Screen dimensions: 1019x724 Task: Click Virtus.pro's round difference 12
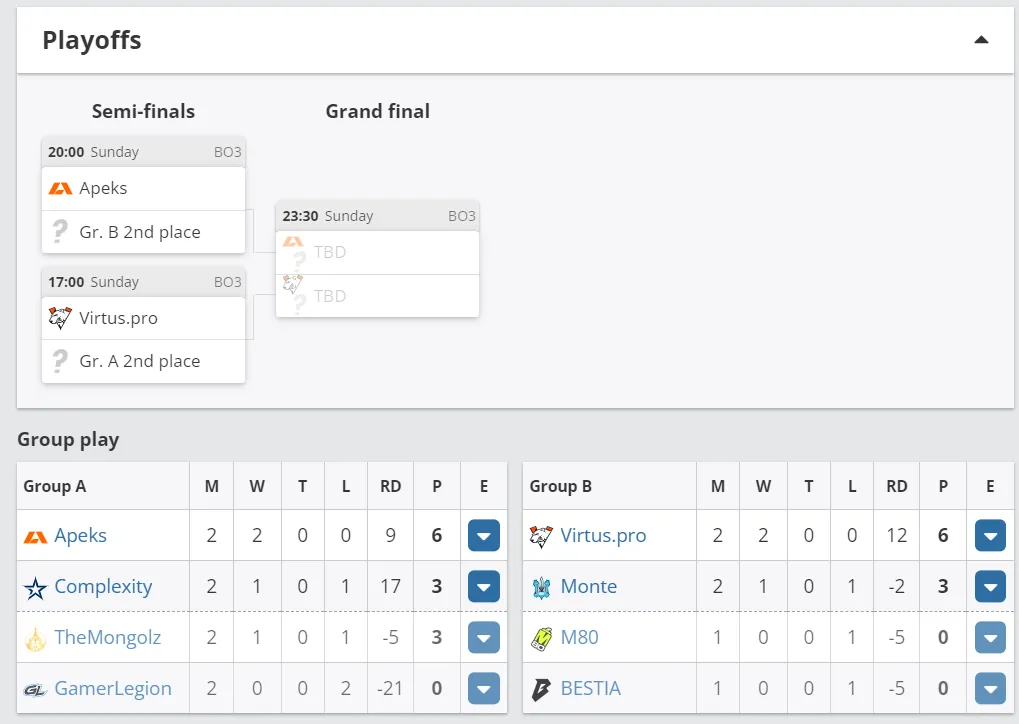[x=897, y=536]
